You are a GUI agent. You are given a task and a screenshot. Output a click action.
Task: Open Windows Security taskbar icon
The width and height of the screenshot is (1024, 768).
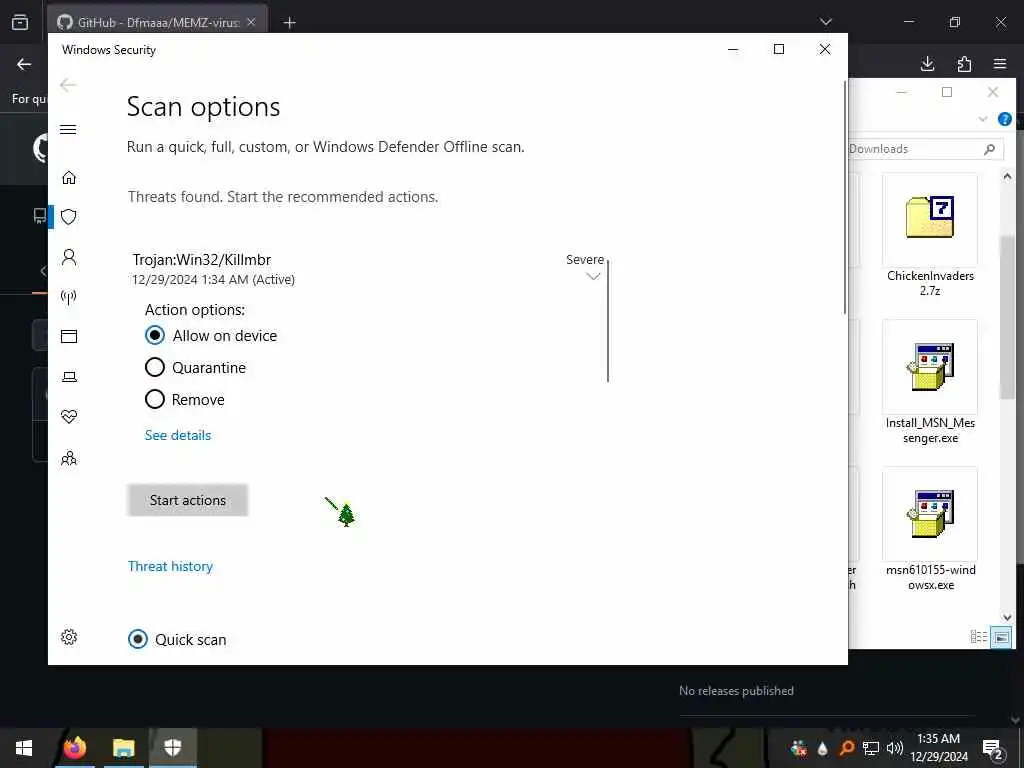[172, 748]
